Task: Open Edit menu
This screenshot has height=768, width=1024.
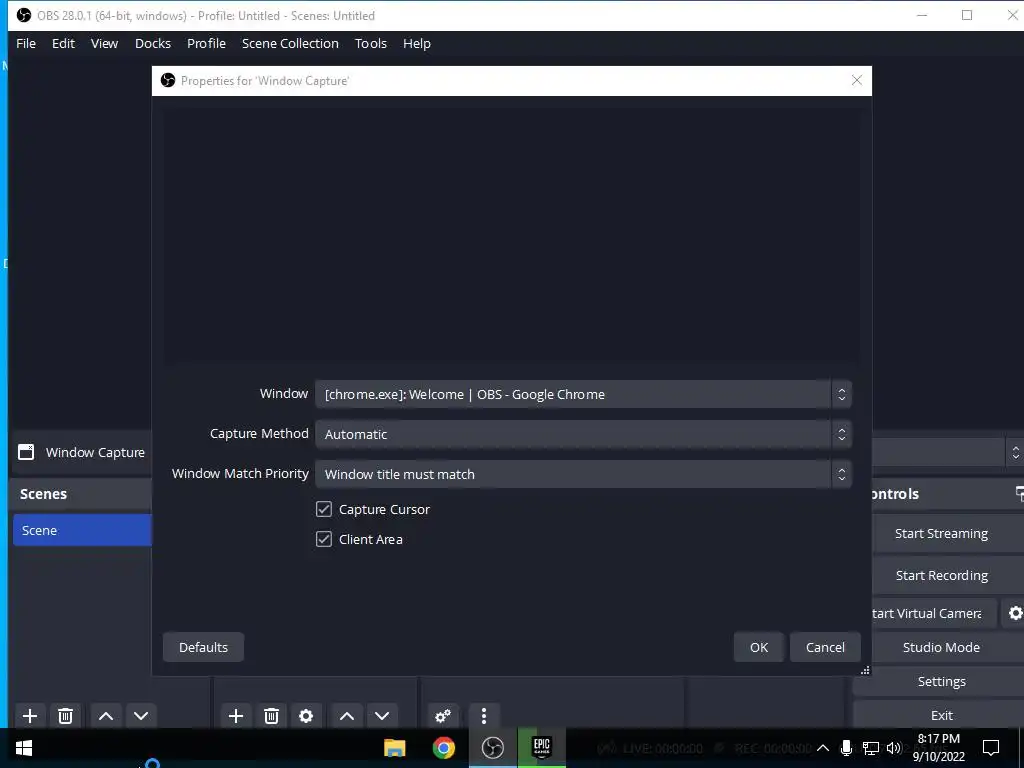Action: coord(63,43)
